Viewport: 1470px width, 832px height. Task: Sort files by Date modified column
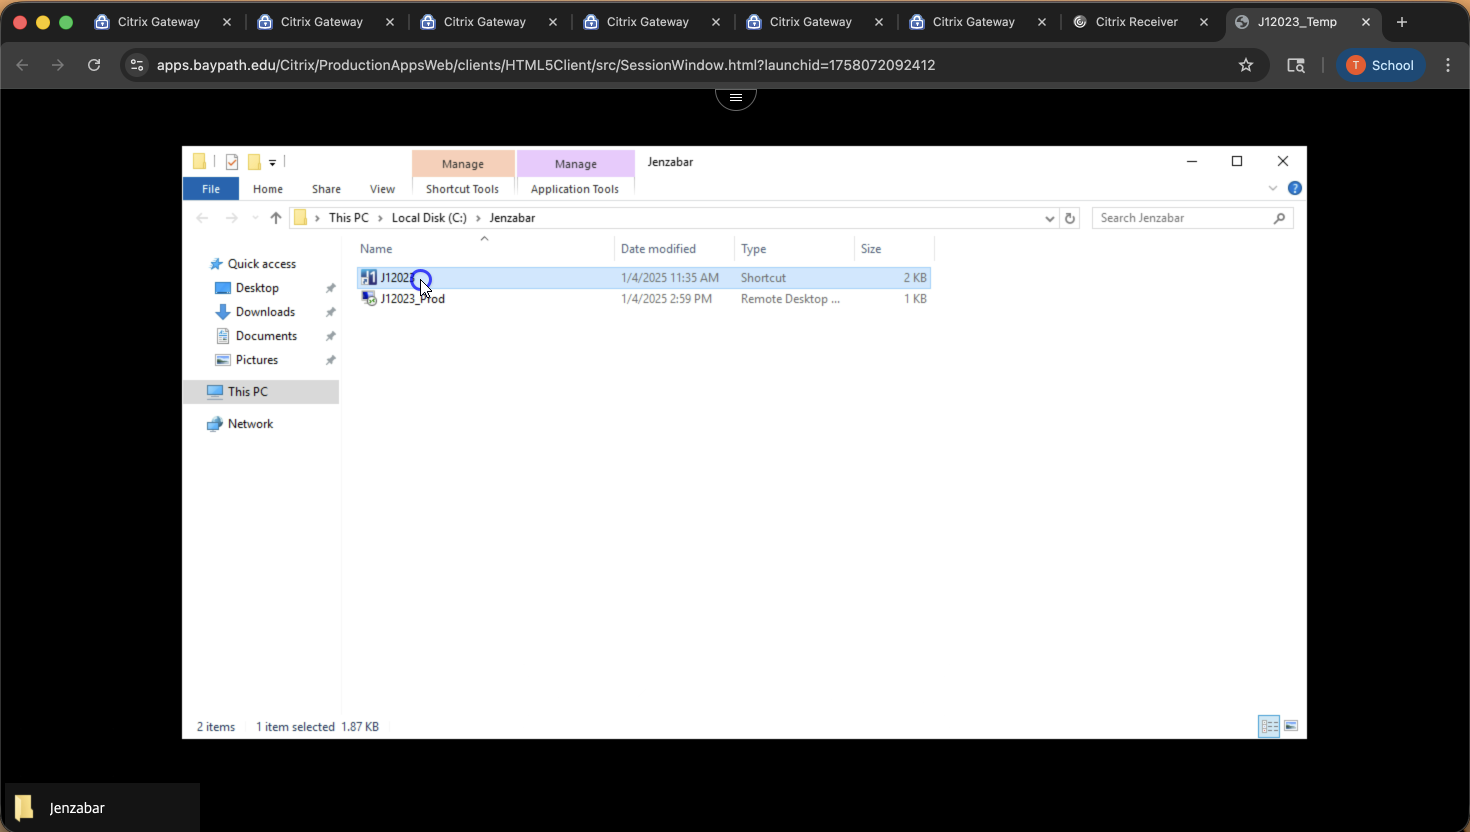tap(658, 249)
